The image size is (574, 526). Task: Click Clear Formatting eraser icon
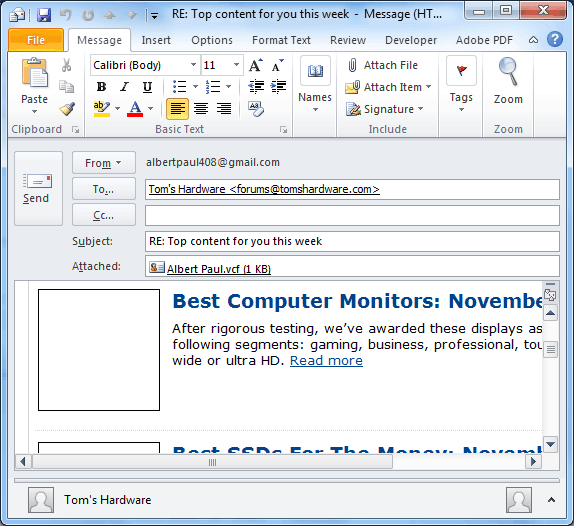(256, 109)
